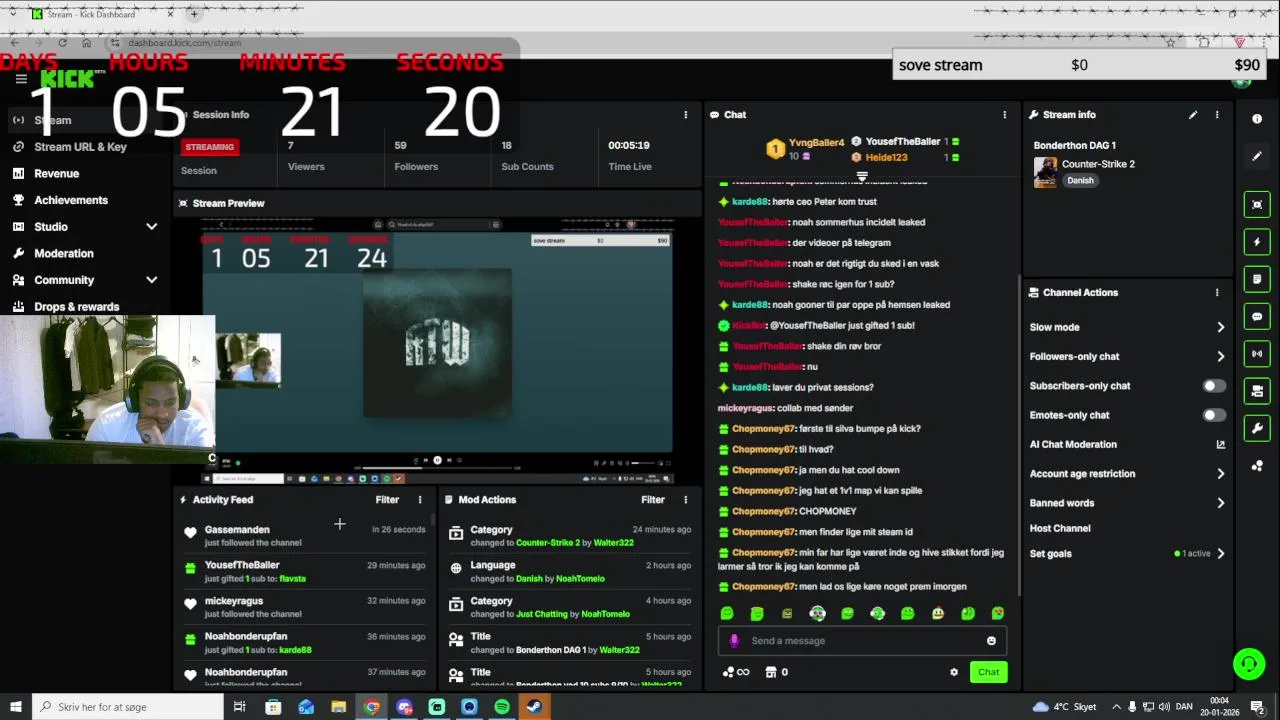The height and width of the screenshot is (720, 1280).
Task: Open Achievements page
Action: click(x=70, y=200)
